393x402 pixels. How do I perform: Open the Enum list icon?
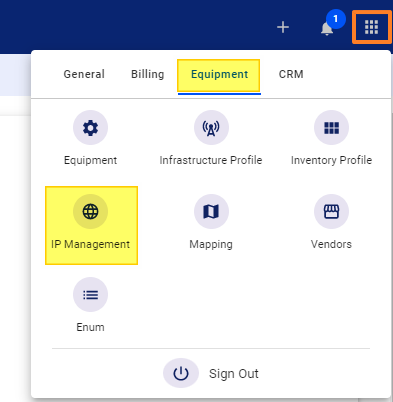[90, 295]
